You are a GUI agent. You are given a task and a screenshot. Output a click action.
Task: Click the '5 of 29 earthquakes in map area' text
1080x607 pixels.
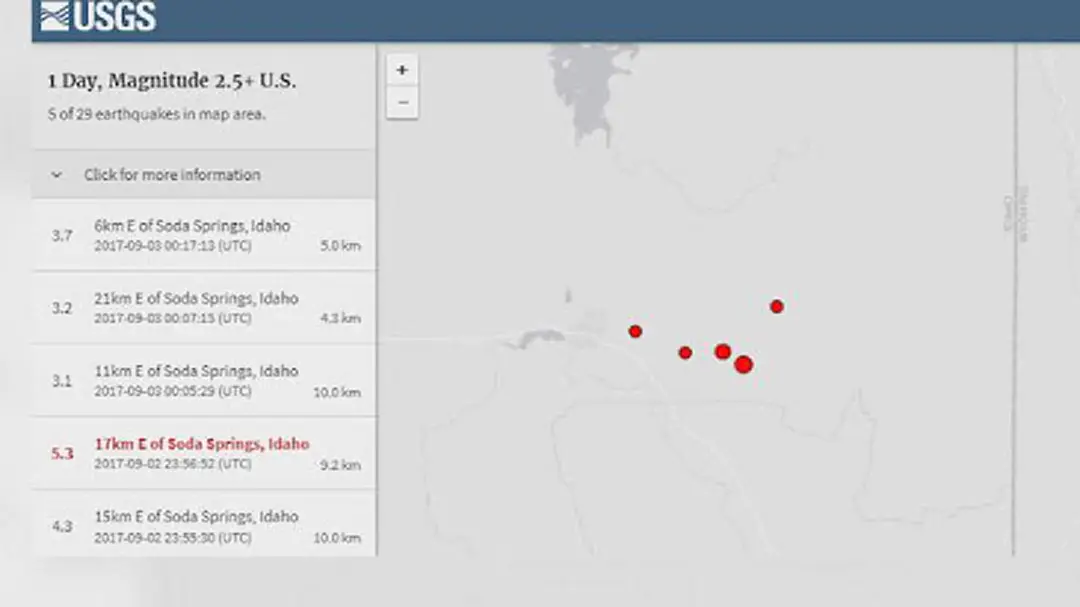156,114
